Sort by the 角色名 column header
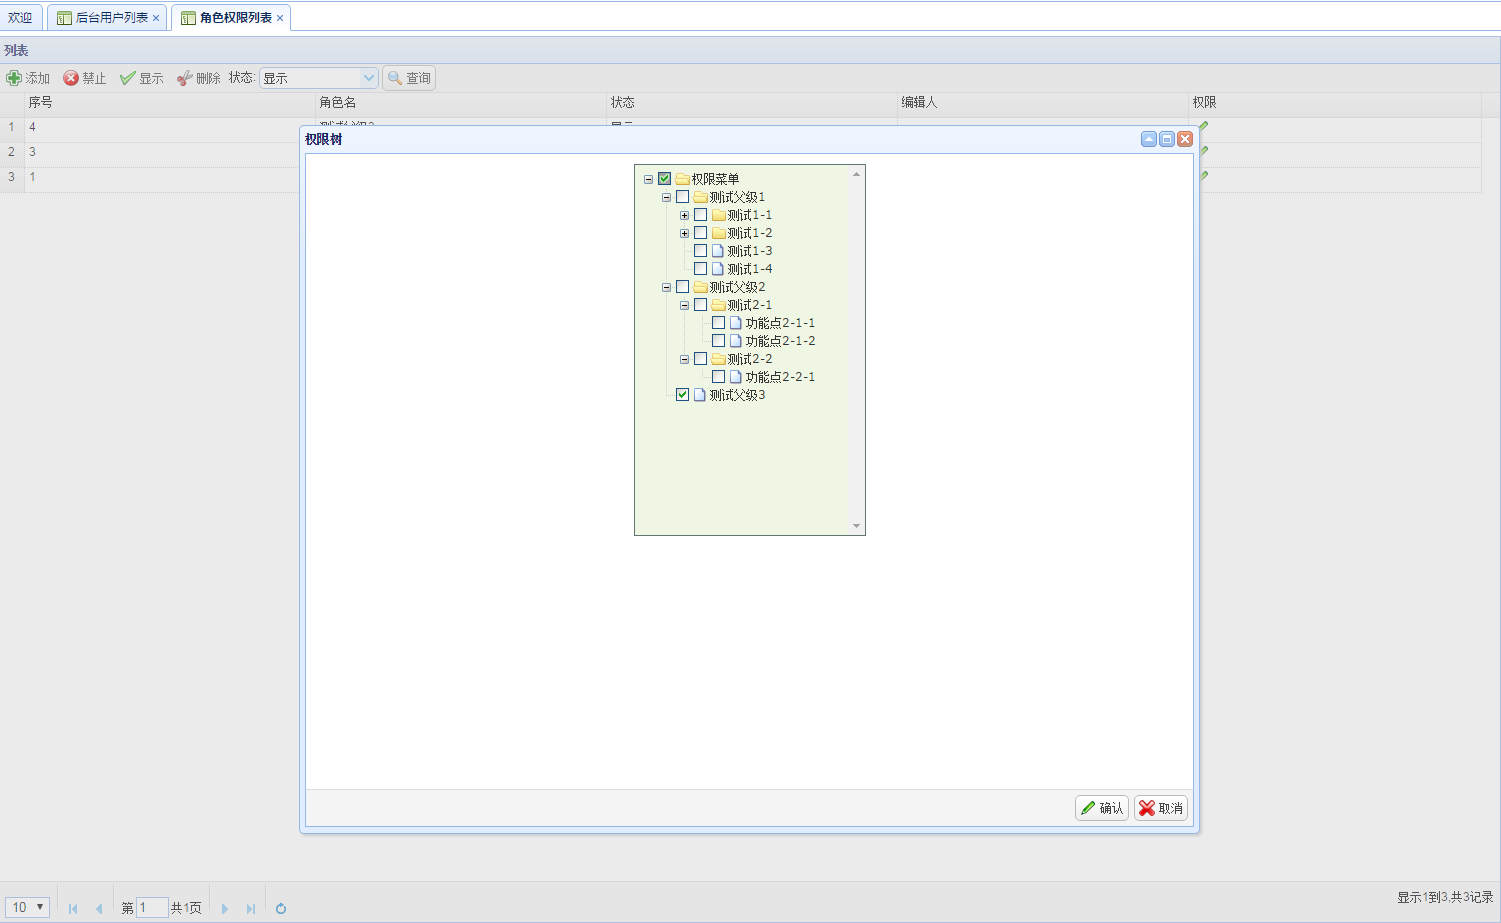 (x=461, y=103)
